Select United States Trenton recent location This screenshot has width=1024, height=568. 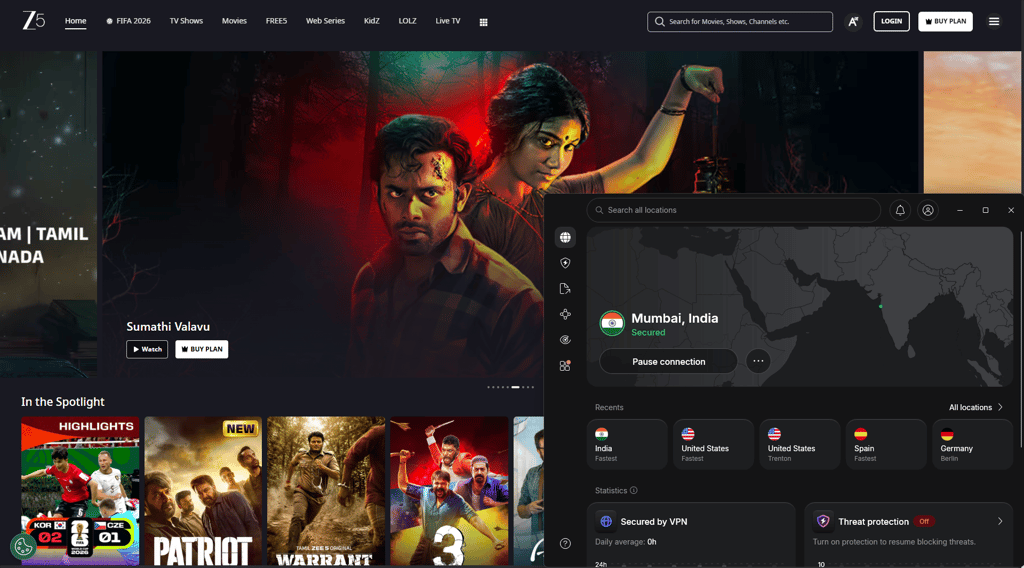pyautogui.click(x=799, y=445)
